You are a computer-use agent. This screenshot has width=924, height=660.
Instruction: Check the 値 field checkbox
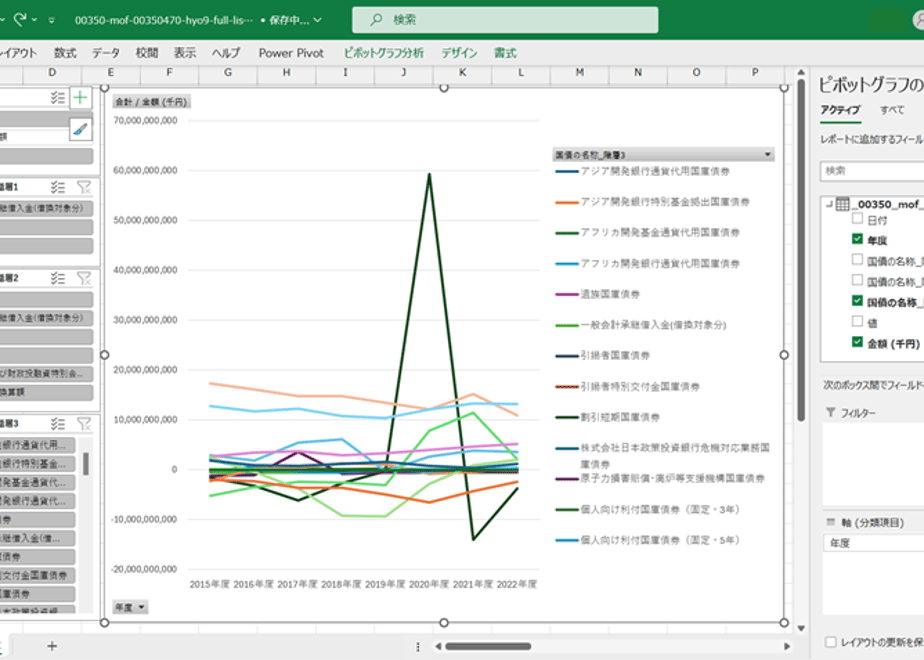pyautogui.click(x=857, y=321)
